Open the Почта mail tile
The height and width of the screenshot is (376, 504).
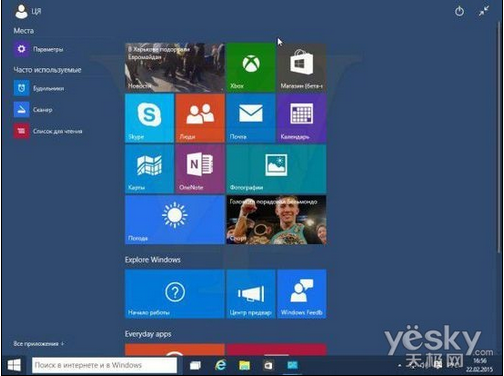coord(251,118)
